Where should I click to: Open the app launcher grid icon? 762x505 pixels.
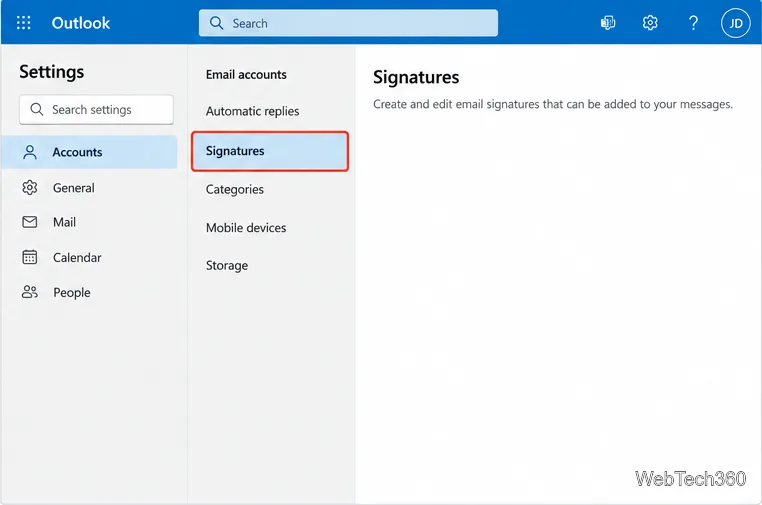23,23
